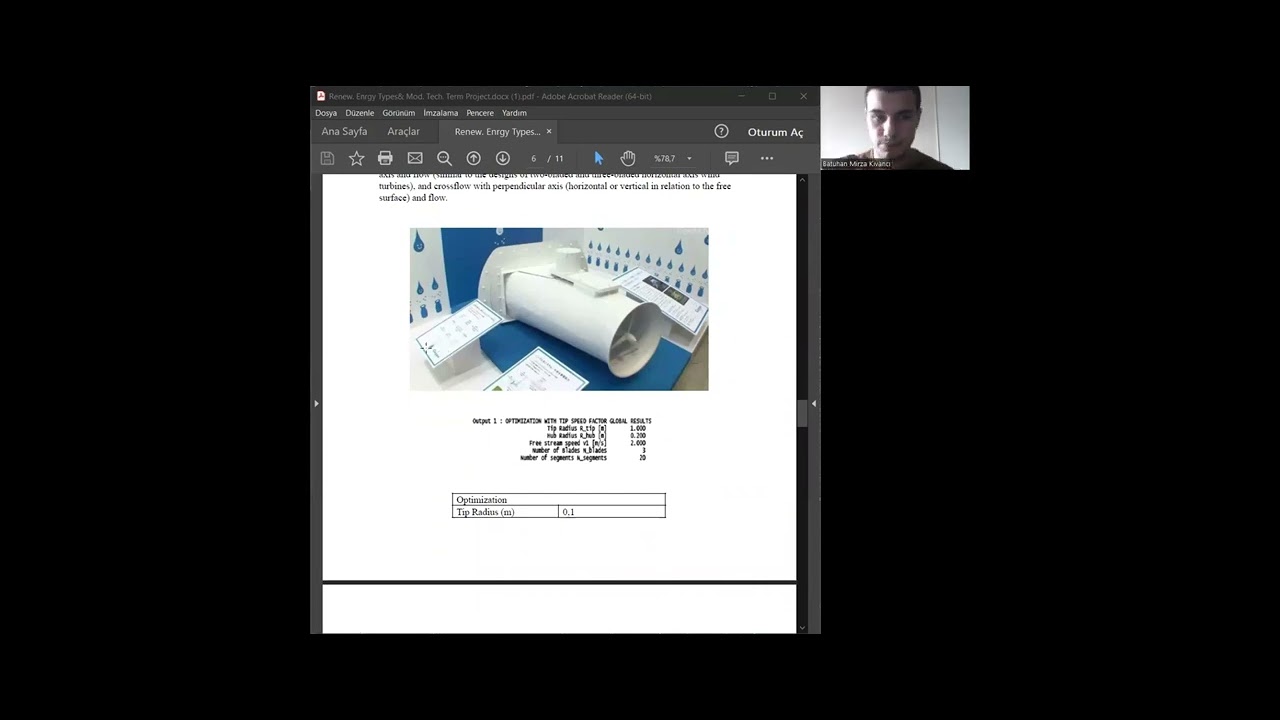Activate the hand pan tool
1280x720 pixels.
pos(628,158)
